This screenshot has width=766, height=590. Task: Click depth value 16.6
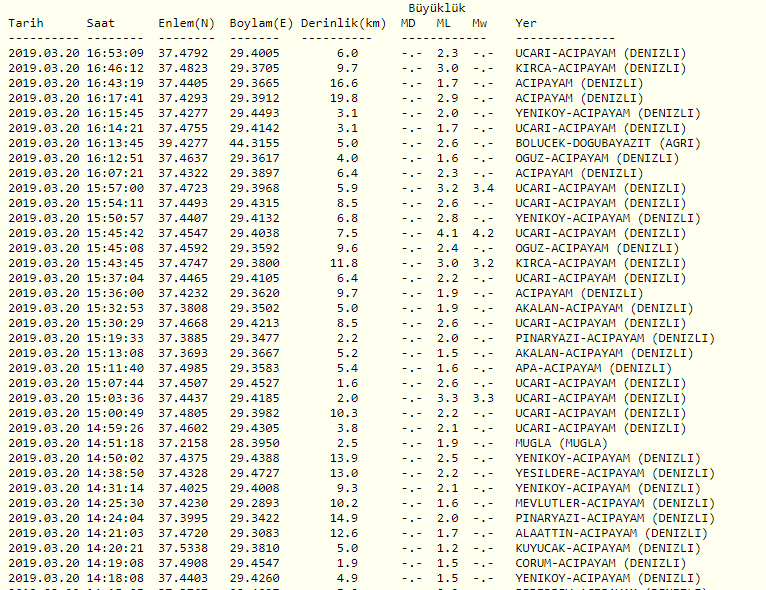click(344, 83)
